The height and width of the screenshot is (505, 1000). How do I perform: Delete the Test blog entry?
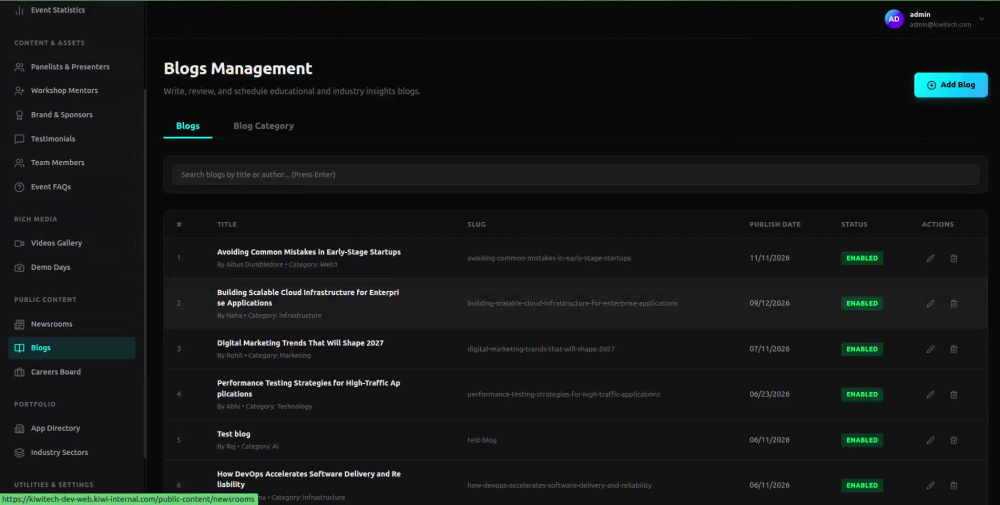(953, 440)
